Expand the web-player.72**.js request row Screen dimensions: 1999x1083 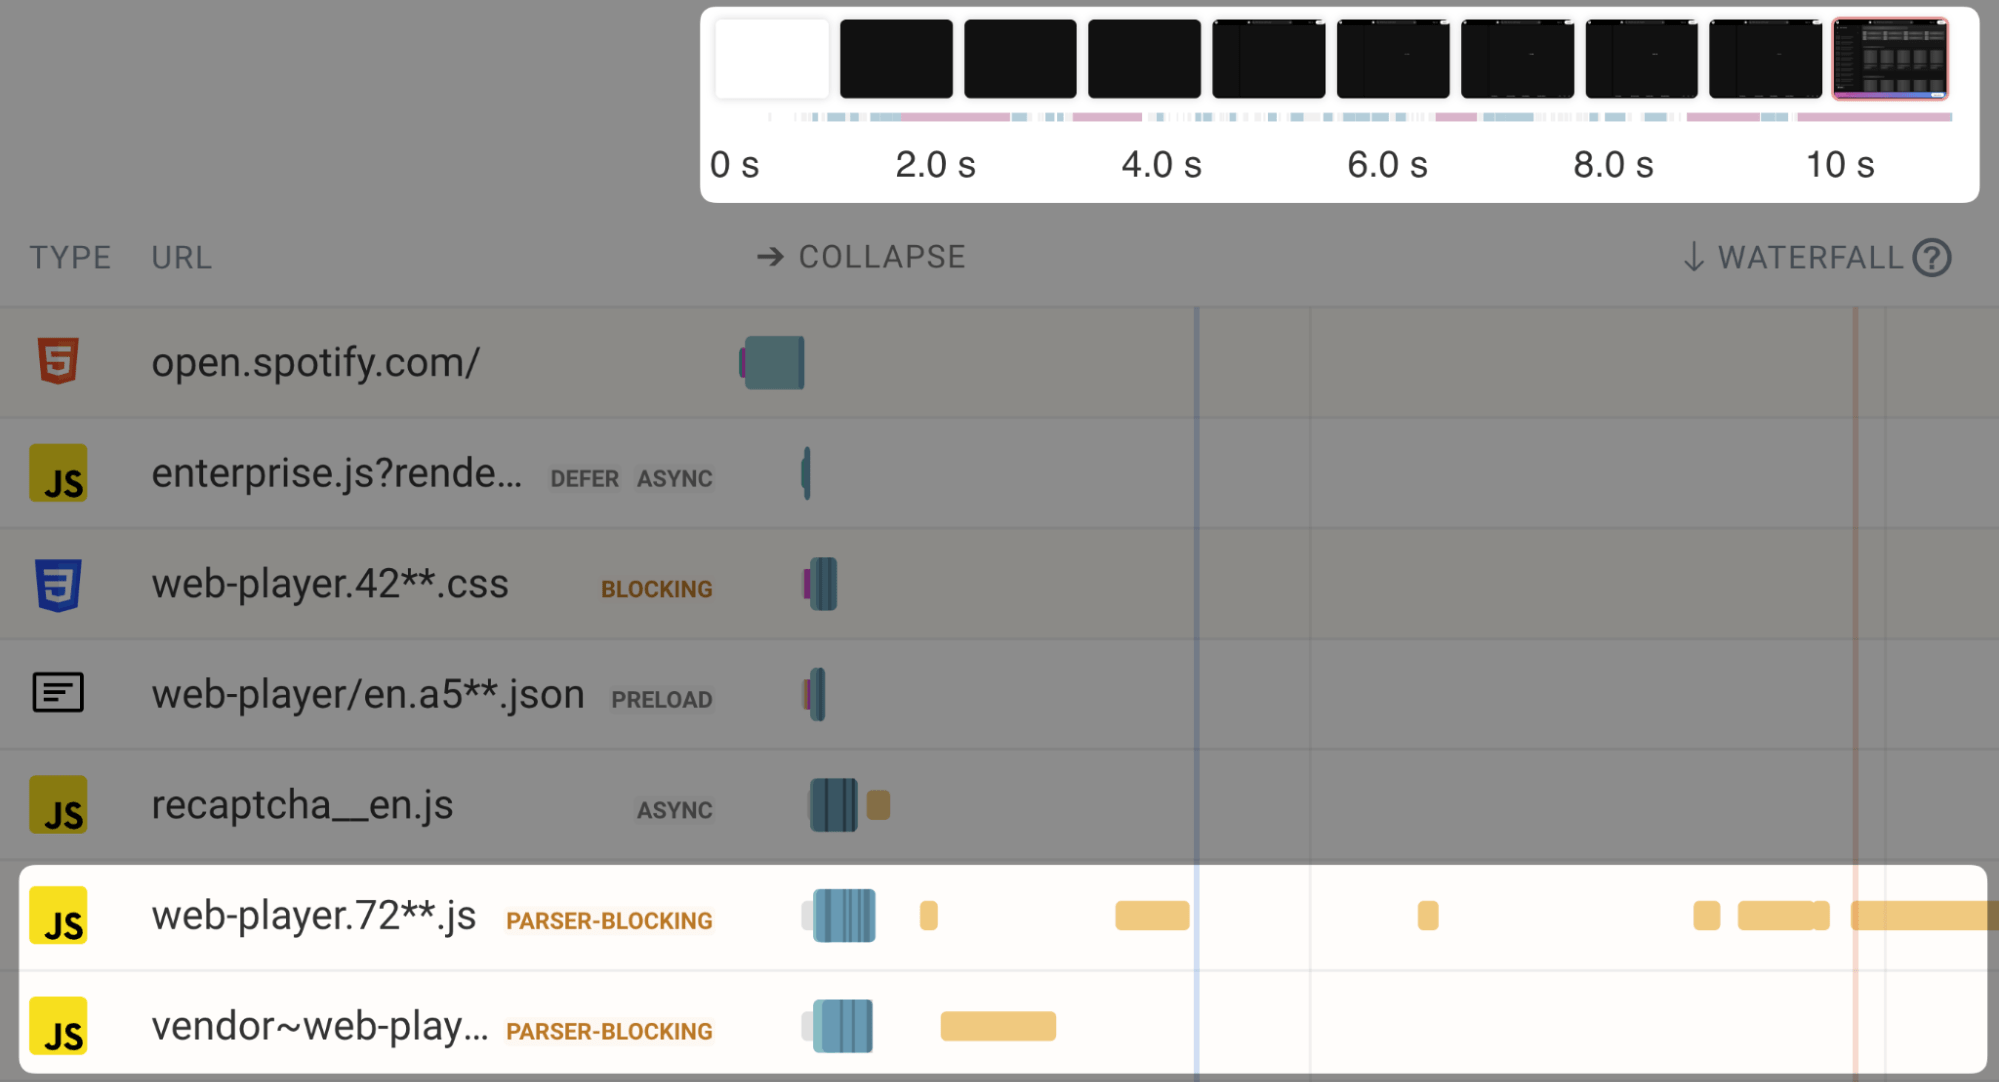point(315,916)
